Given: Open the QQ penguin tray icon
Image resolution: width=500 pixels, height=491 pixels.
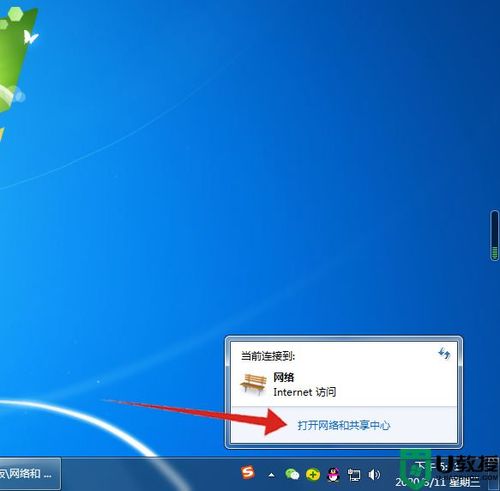Looking at the screenshot, I should click(x=333, y=475).
